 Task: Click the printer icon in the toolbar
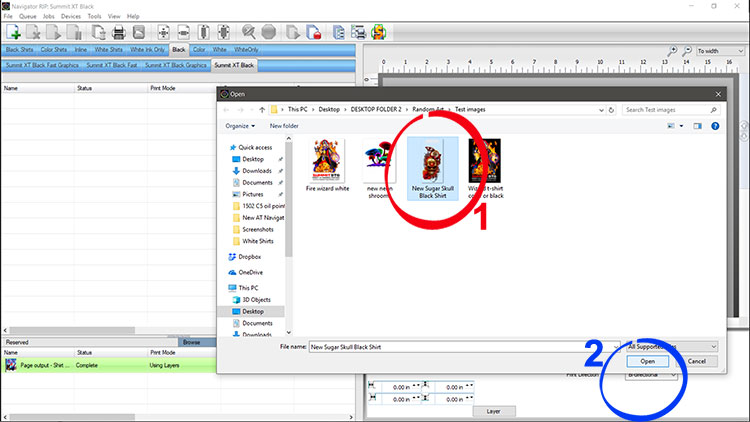pos(118,33)
